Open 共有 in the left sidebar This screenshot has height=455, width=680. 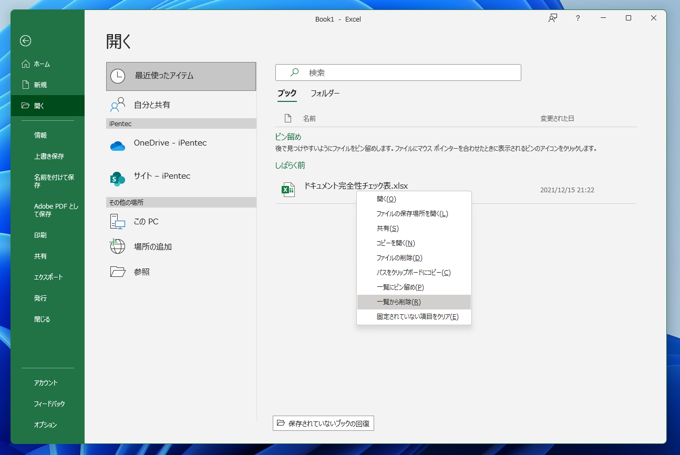click(x=40, y=256)
